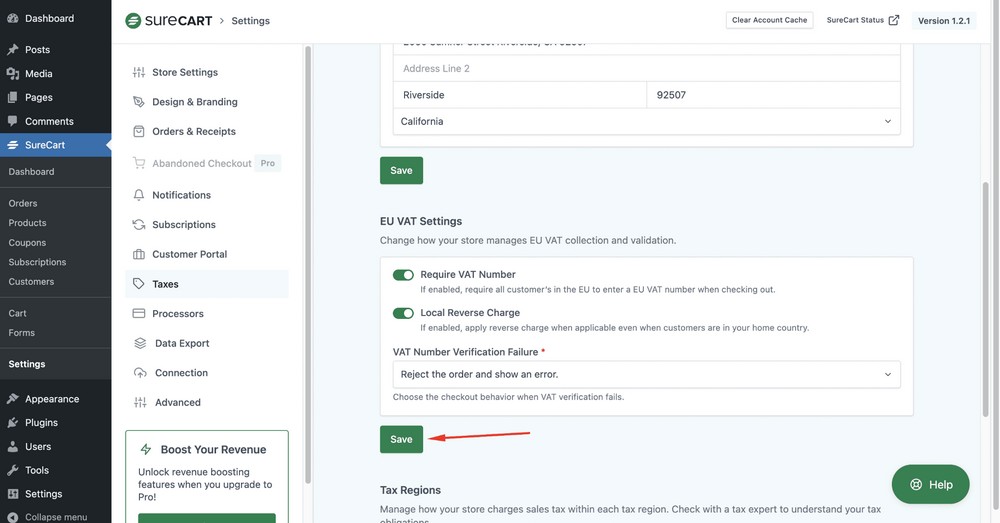Click the SureCart Status external link icon
1000x523 pixels.
894,20
